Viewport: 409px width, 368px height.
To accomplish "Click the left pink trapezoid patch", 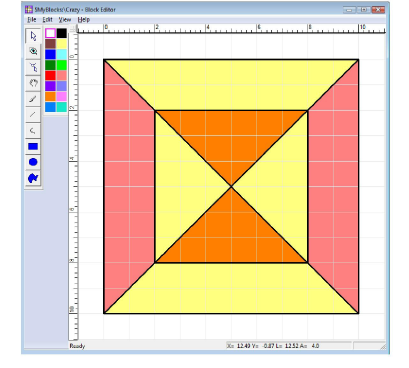I will tap(128, 187).
